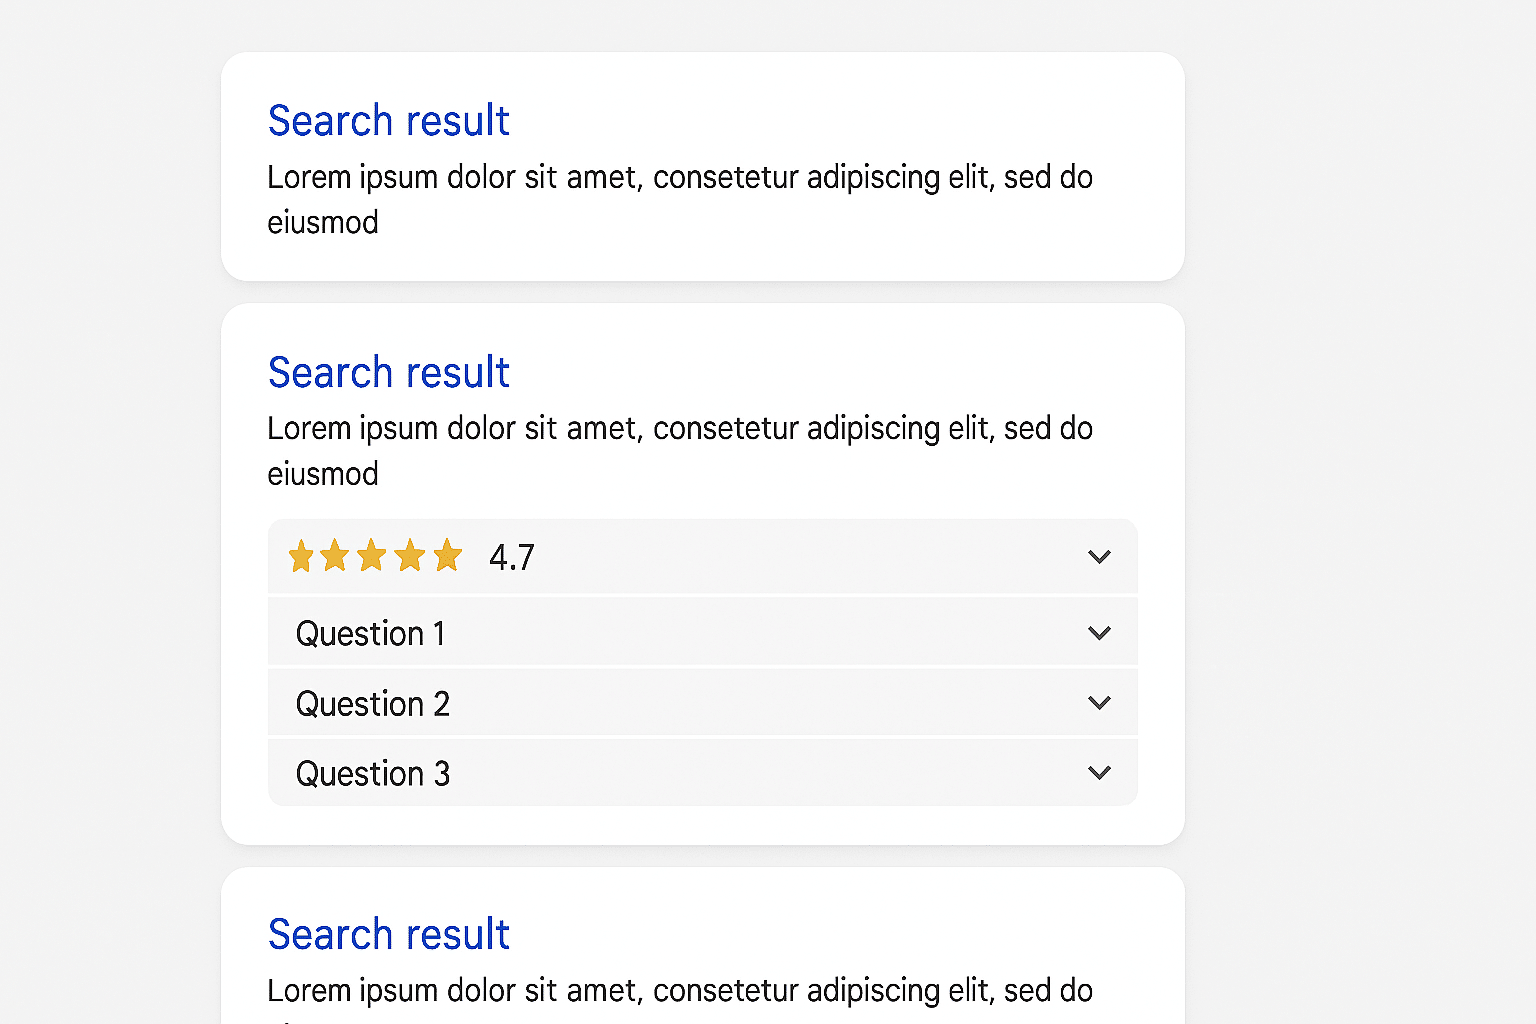Click the first star in the rating row

(301, 556)
